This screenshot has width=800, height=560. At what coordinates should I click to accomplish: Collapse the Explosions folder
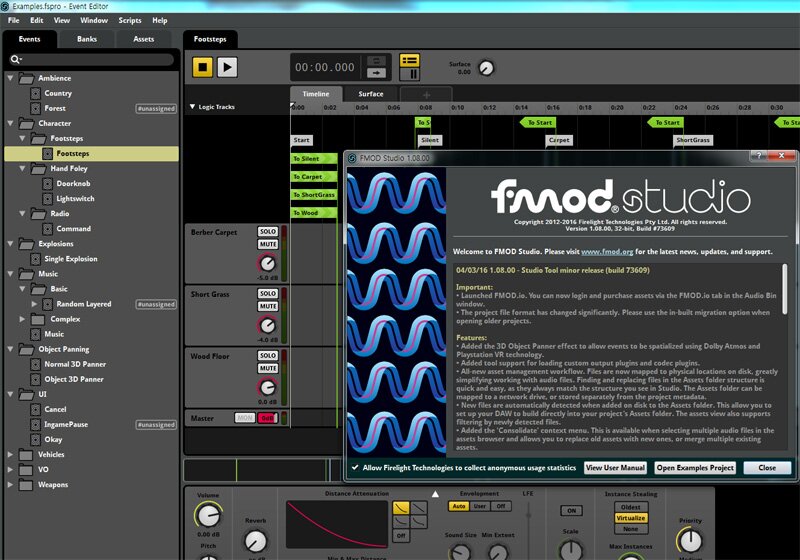coord(10,243)
